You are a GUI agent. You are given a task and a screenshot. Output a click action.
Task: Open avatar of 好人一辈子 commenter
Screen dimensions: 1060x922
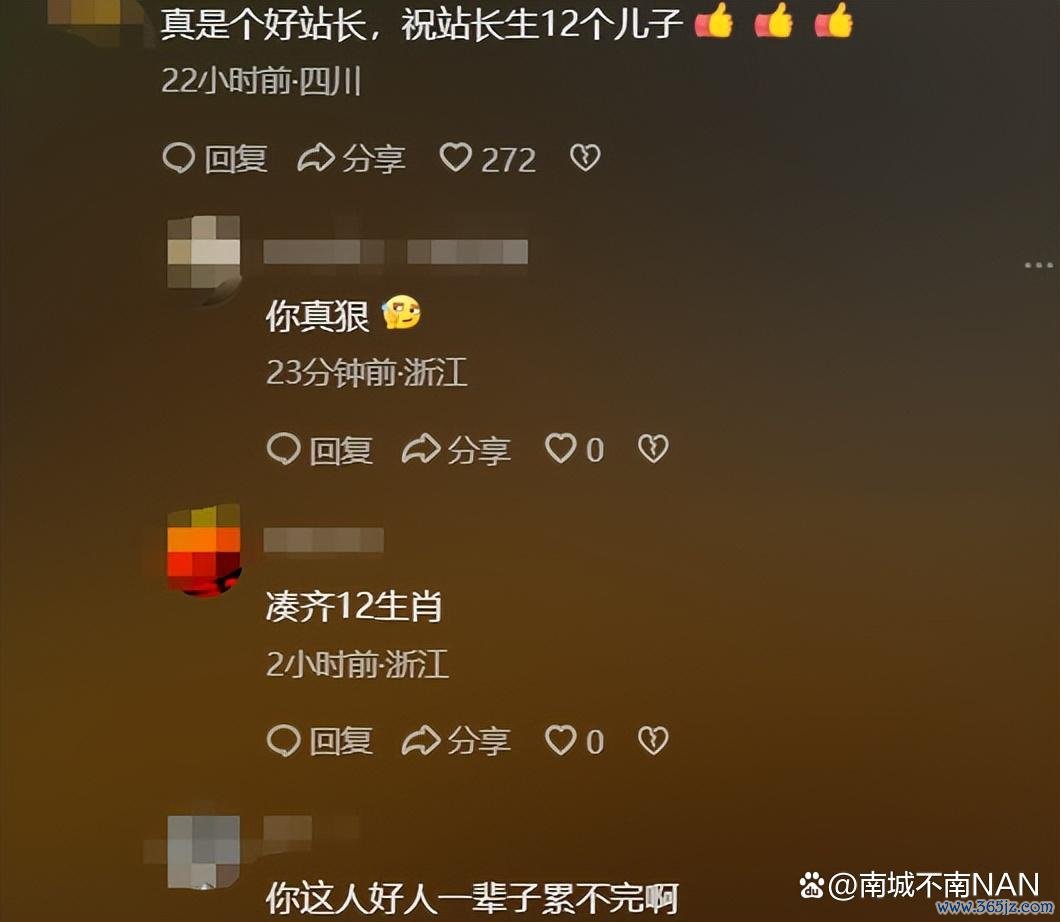[x=203, y=852]
